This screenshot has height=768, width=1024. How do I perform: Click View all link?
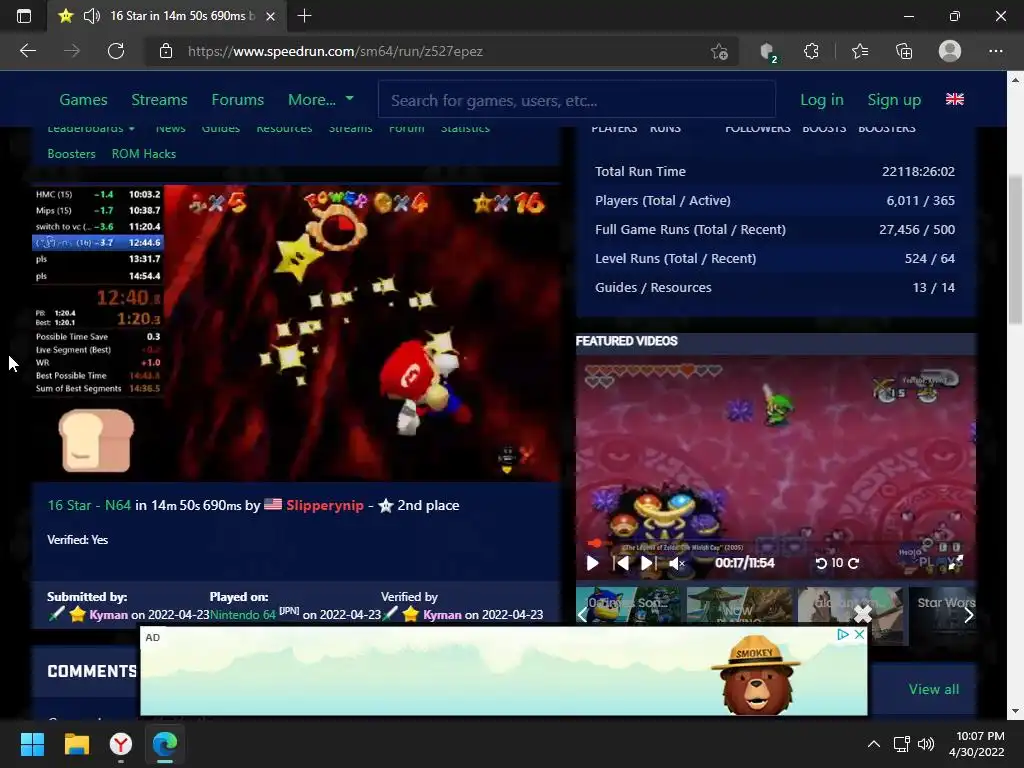(934, 689)
